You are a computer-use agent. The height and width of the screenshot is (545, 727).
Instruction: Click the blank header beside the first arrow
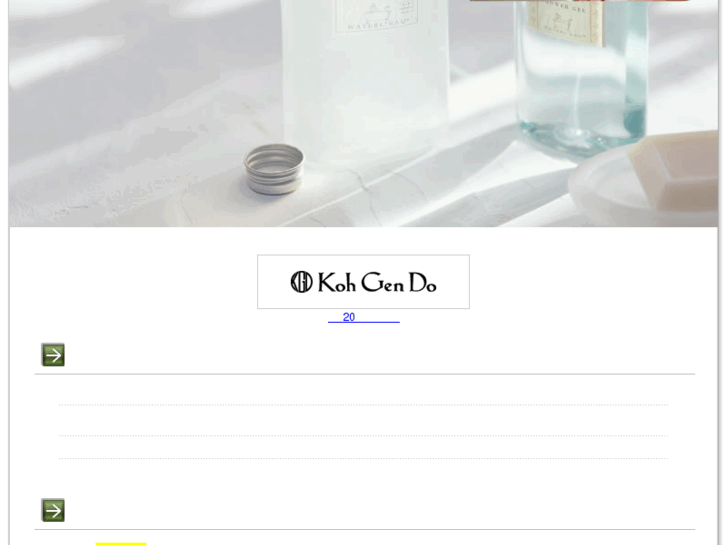click(380, 355)
